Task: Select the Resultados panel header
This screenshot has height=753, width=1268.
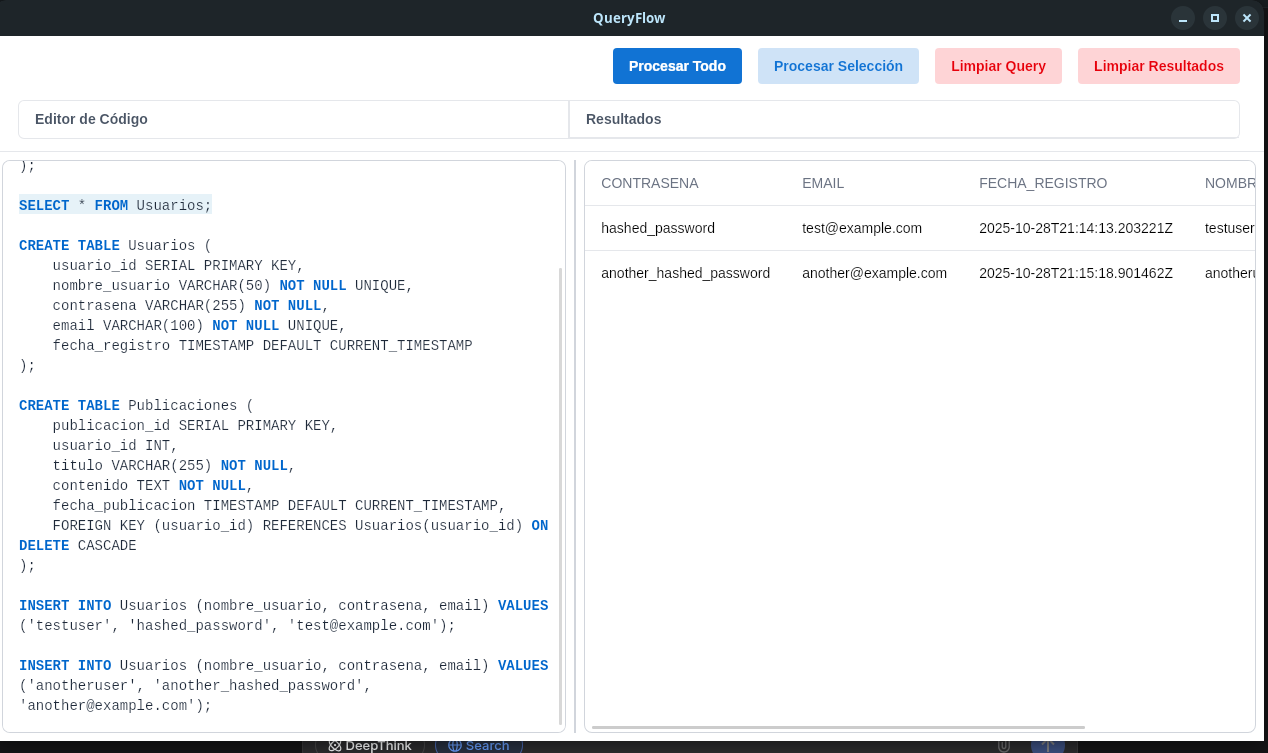Action: [x=904, y=119]
